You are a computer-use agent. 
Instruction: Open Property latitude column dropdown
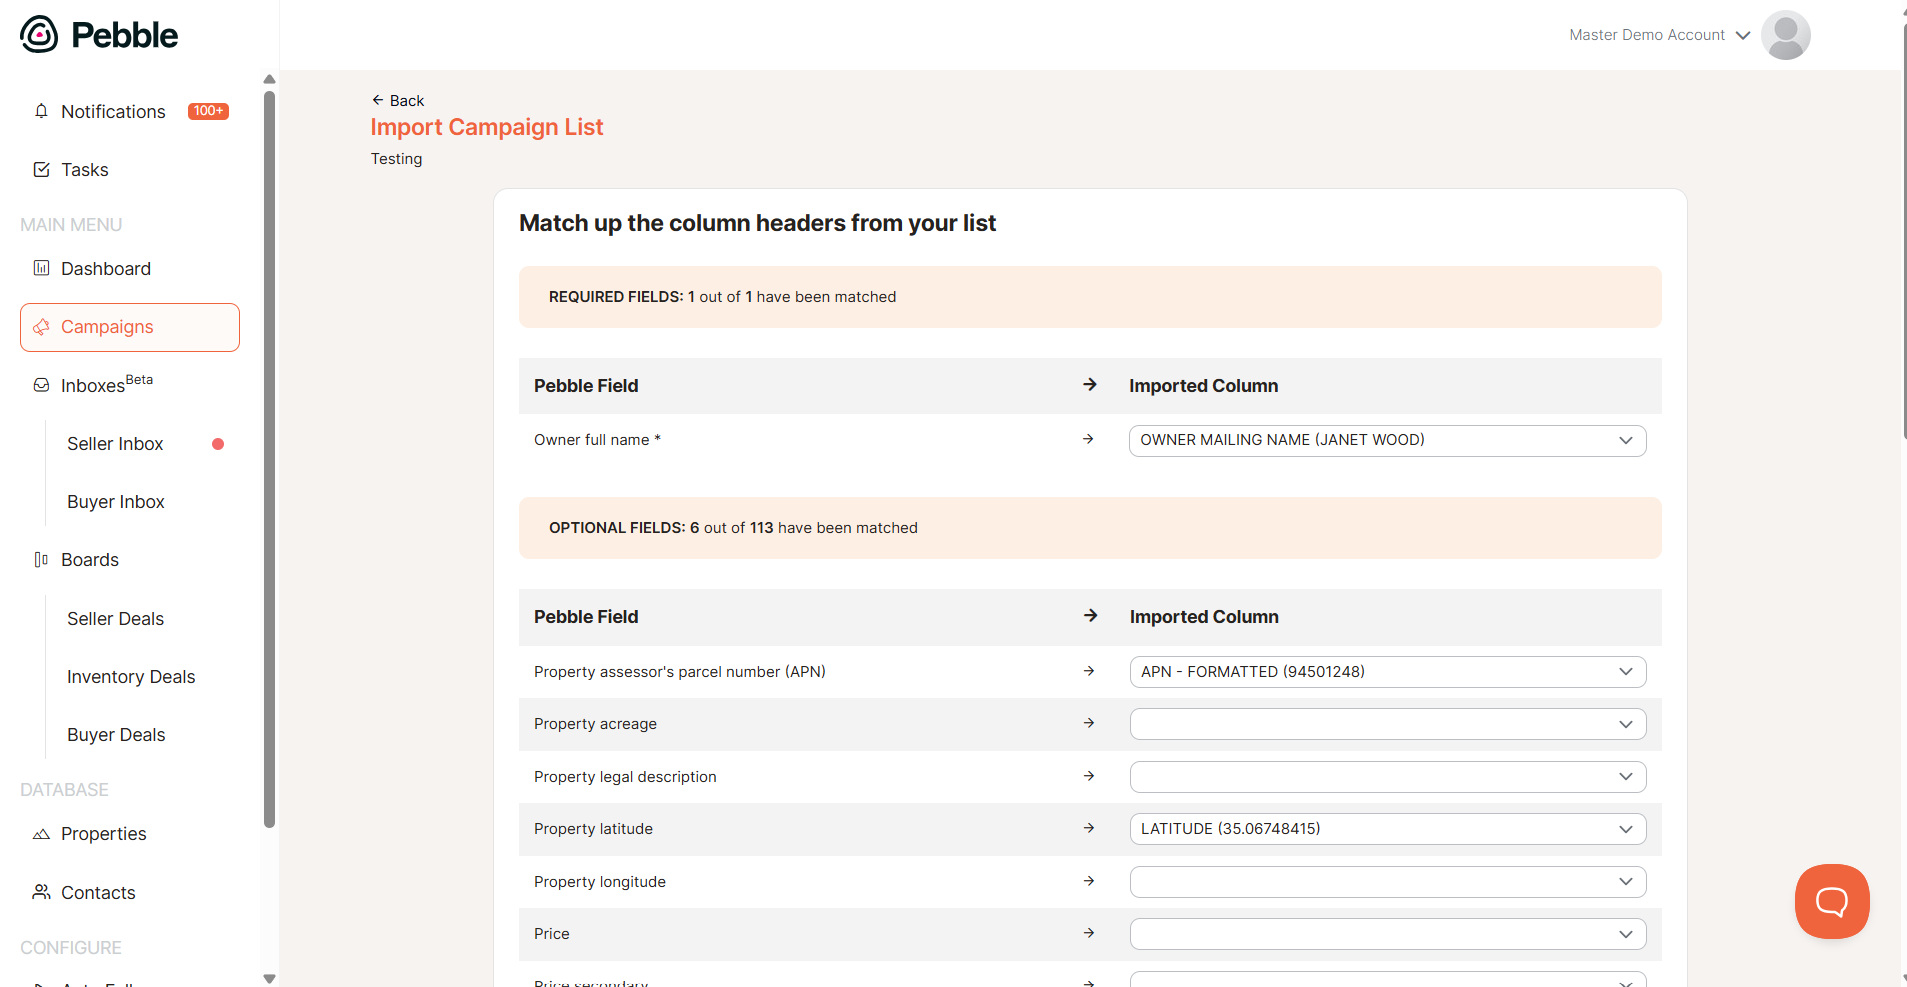point(1388,829)
